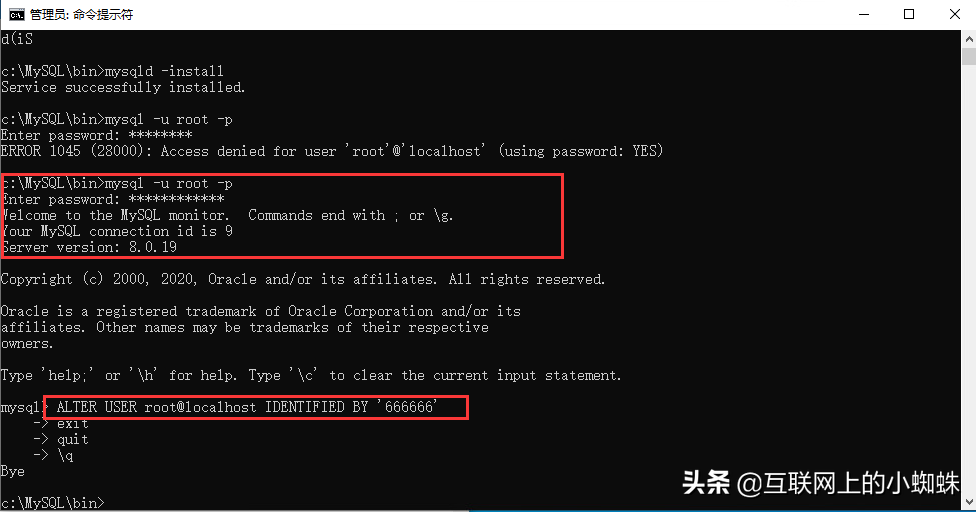976x512 pixels.
Task: Click the 'Service successfully installed.' line
Action: coord(123,87)
